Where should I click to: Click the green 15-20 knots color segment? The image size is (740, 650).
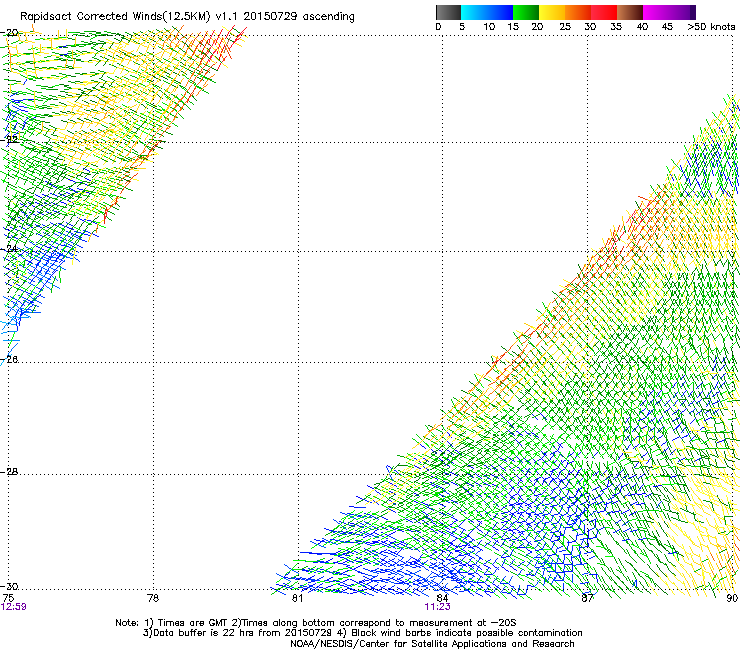click(526, 12)
